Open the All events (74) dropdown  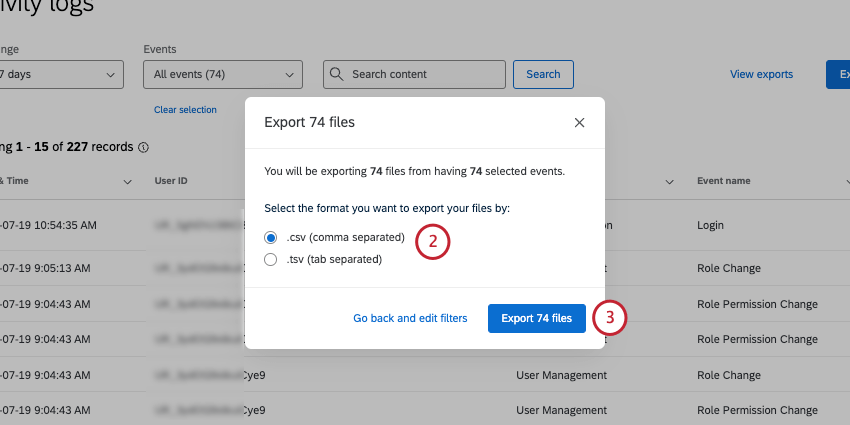[x=222, y=74]
